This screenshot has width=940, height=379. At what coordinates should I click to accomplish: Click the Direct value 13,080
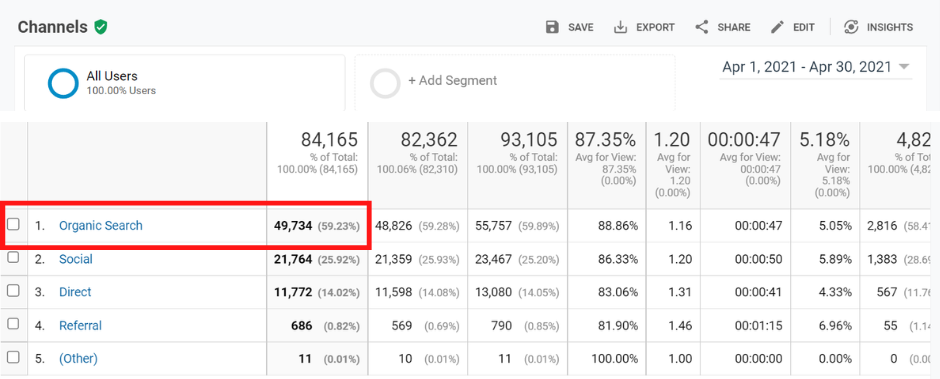pyautogui.click(x=493, y=292)
